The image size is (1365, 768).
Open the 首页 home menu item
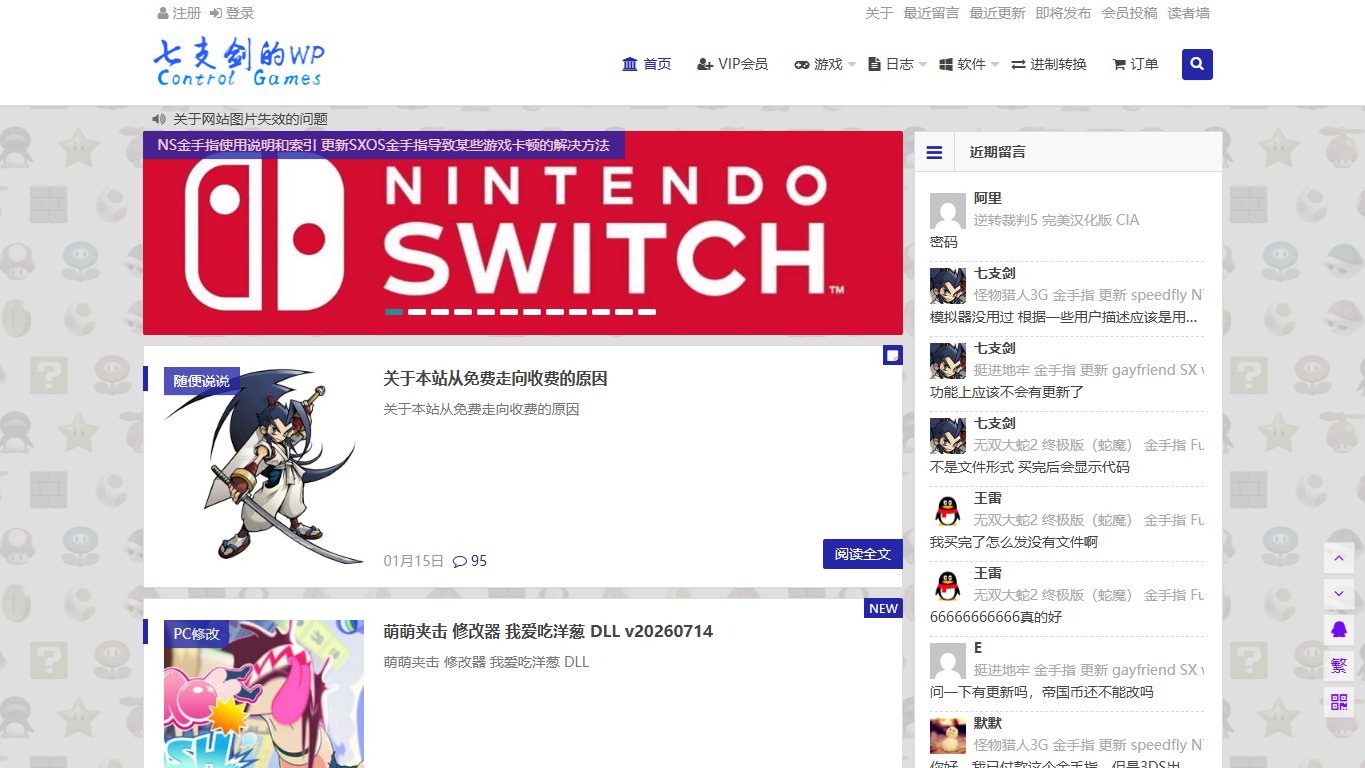[647, 64]
